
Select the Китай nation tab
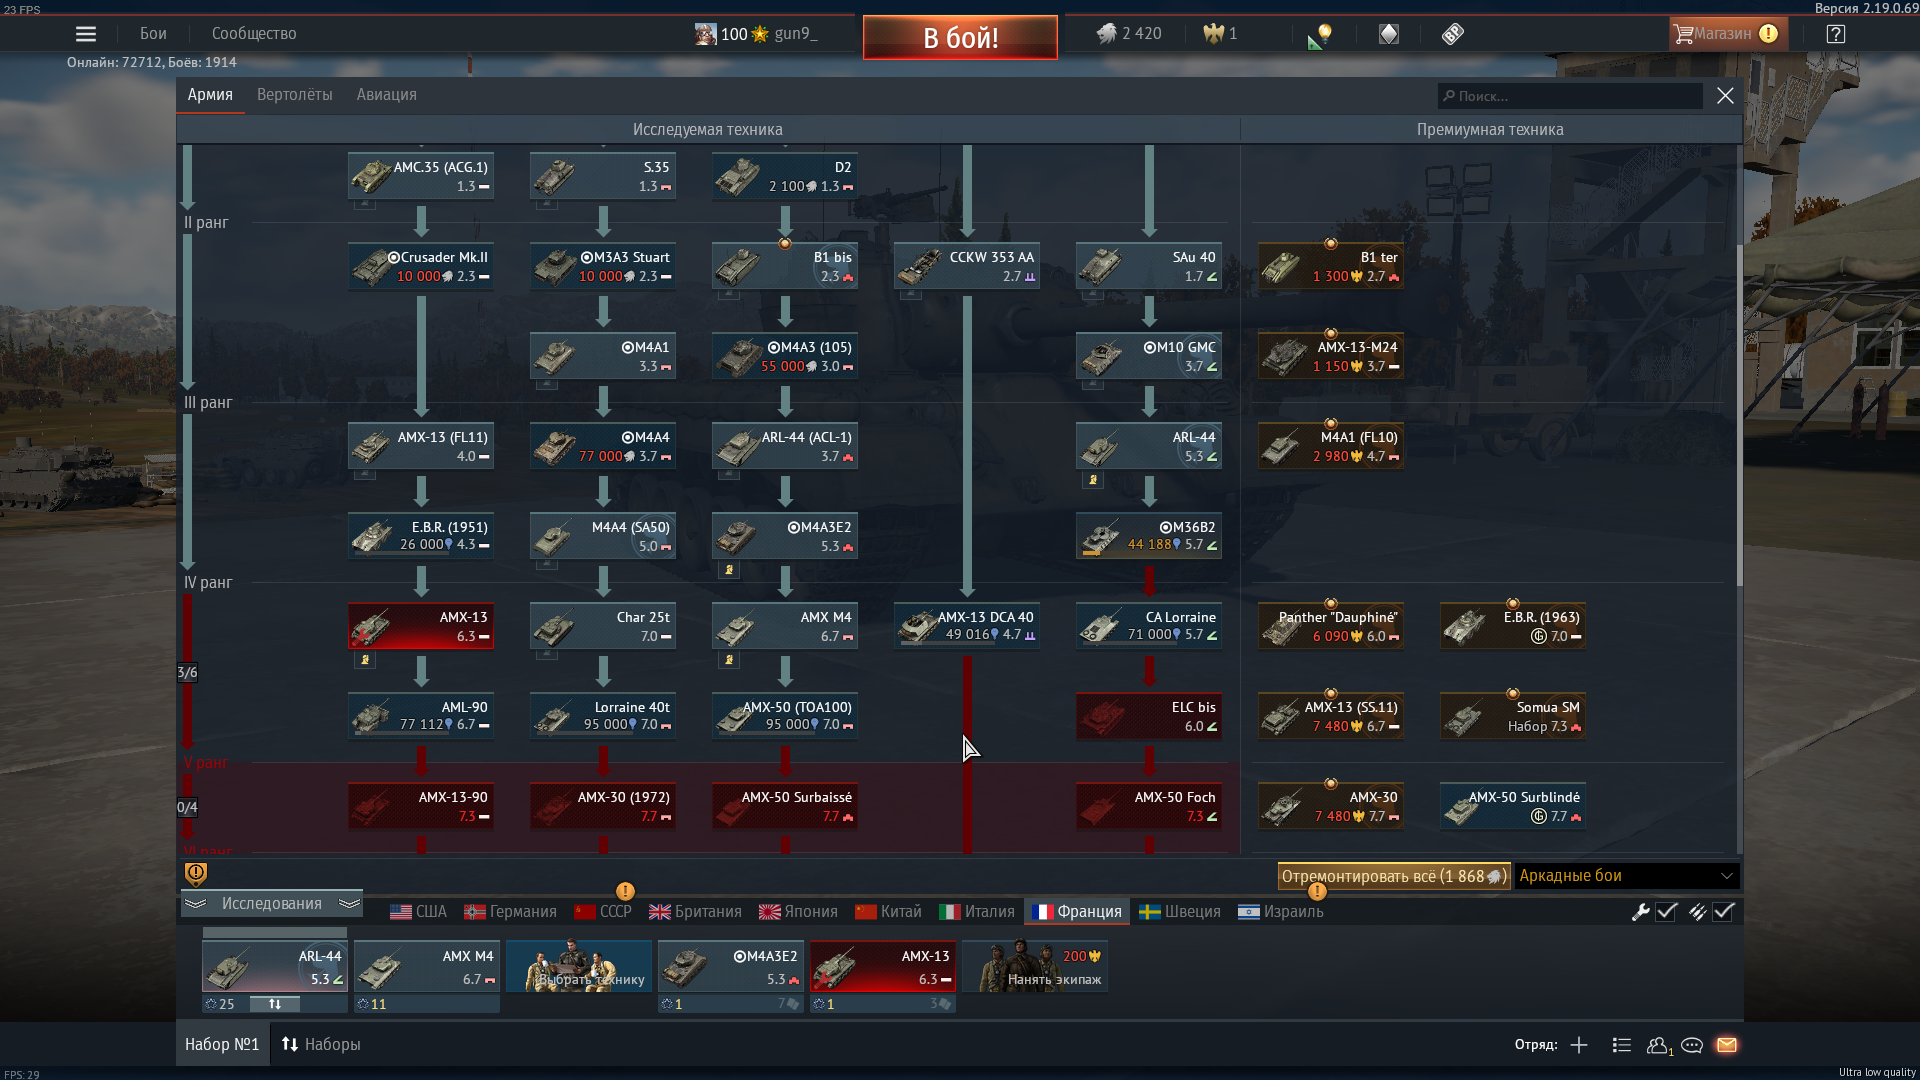tap(888, 912)
